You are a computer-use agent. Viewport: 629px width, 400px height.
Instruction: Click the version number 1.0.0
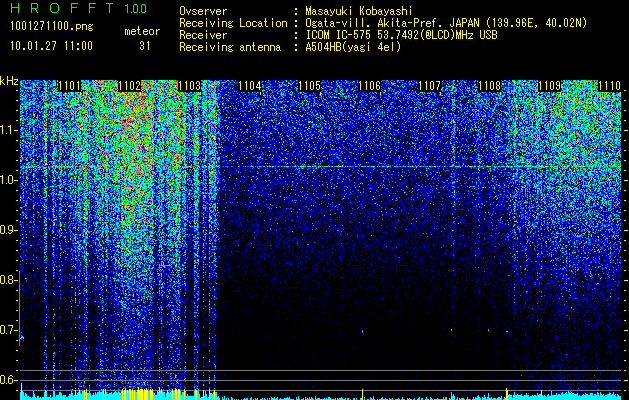pyautogui.click(x=135, y=8)
